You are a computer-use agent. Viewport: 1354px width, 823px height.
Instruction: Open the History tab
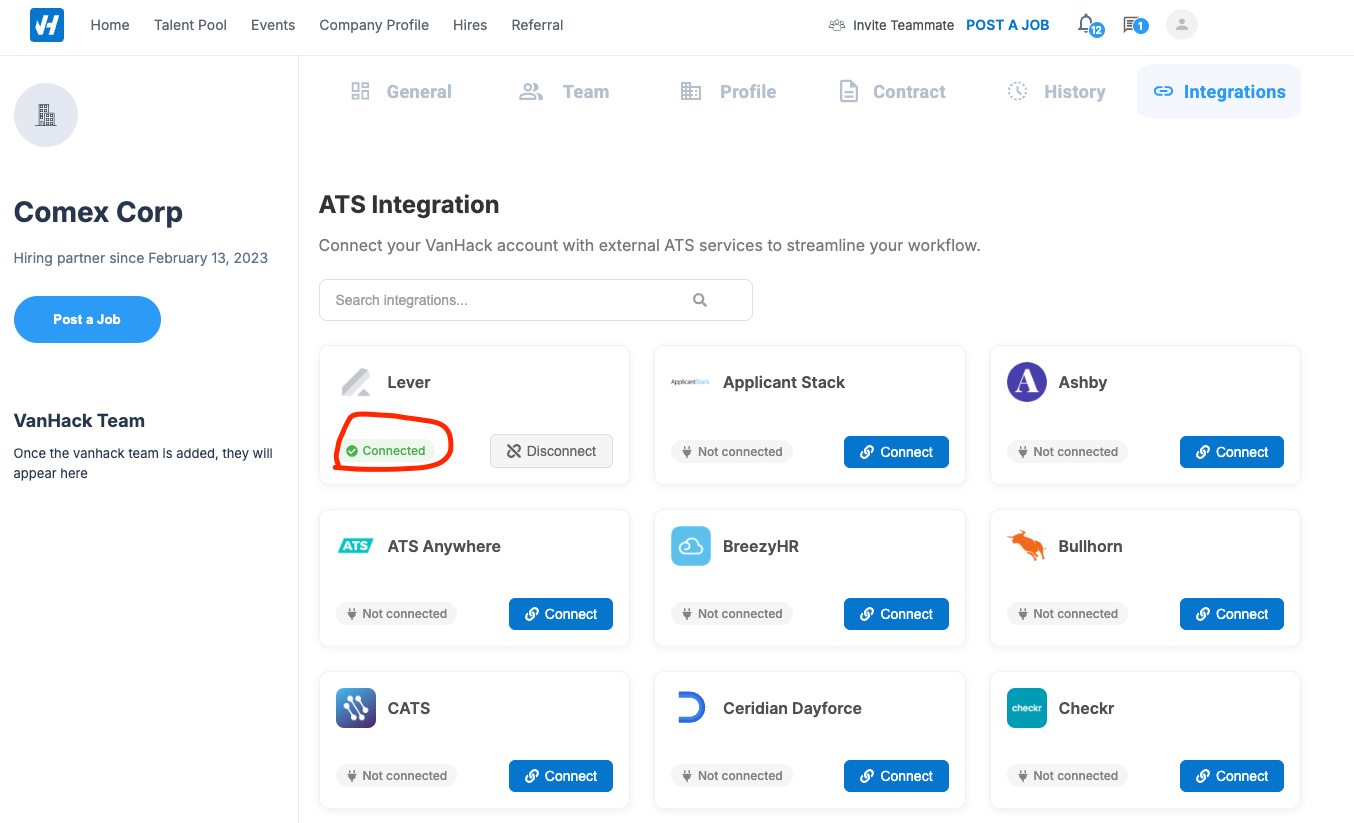click(x=1056, y=92)
